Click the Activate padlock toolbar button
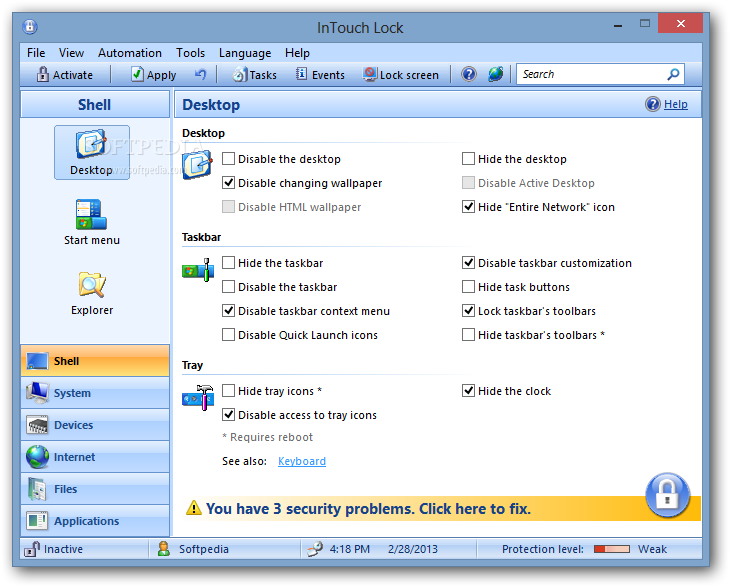 click(x=65, y=74)
